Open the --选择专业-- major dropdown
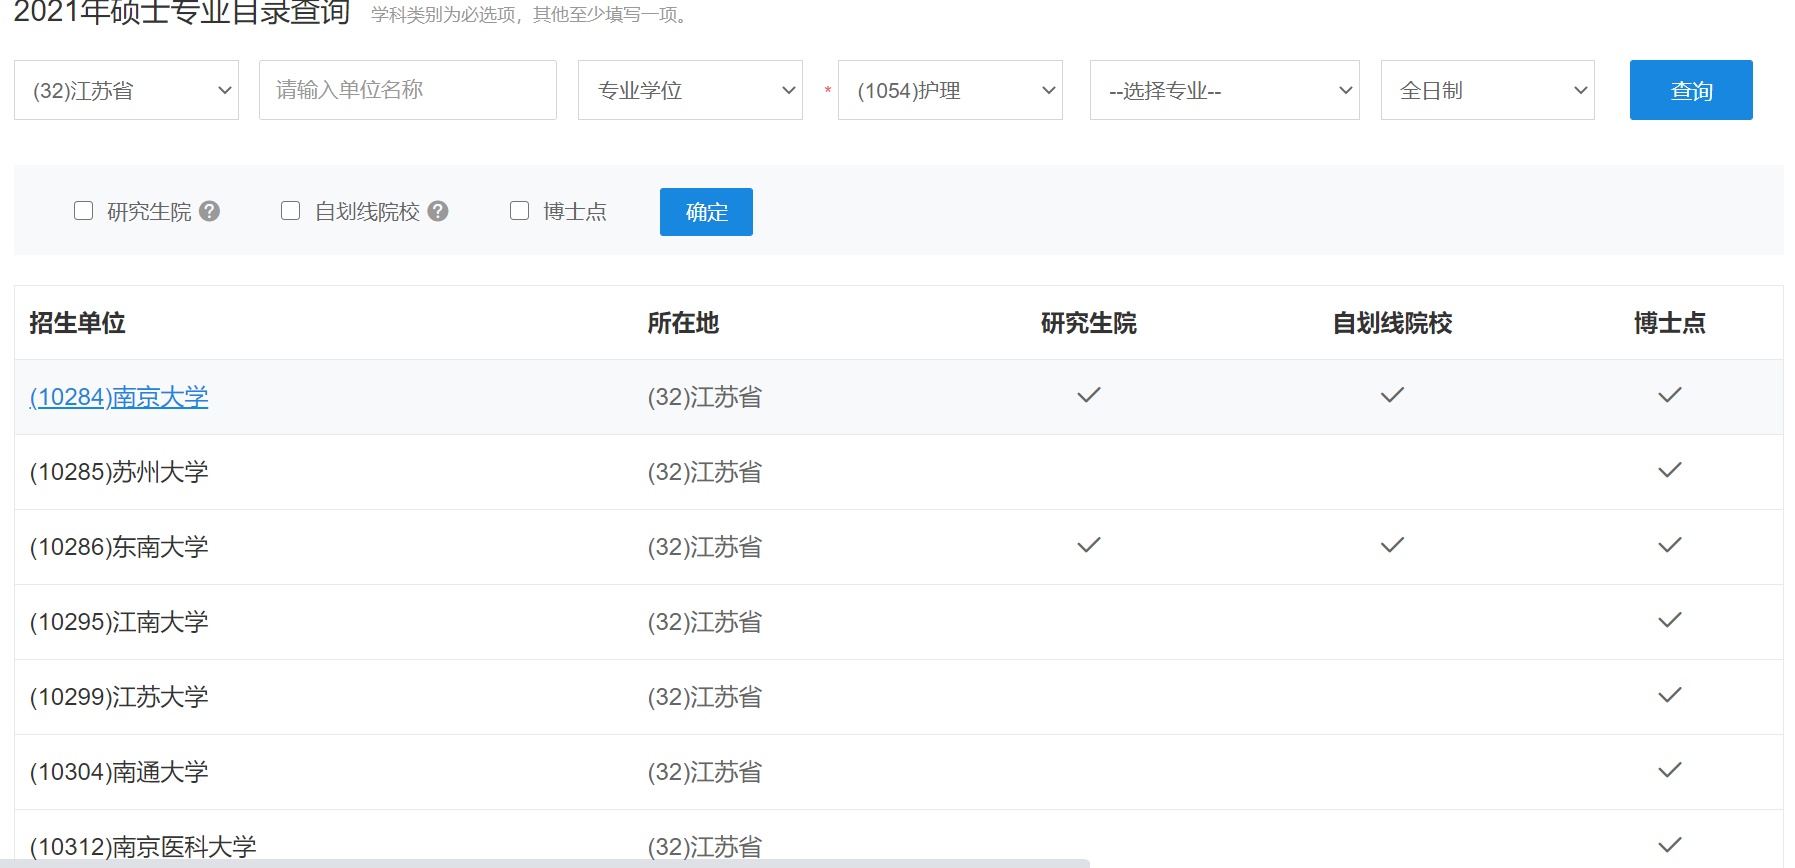 (x=1225, y=90)
